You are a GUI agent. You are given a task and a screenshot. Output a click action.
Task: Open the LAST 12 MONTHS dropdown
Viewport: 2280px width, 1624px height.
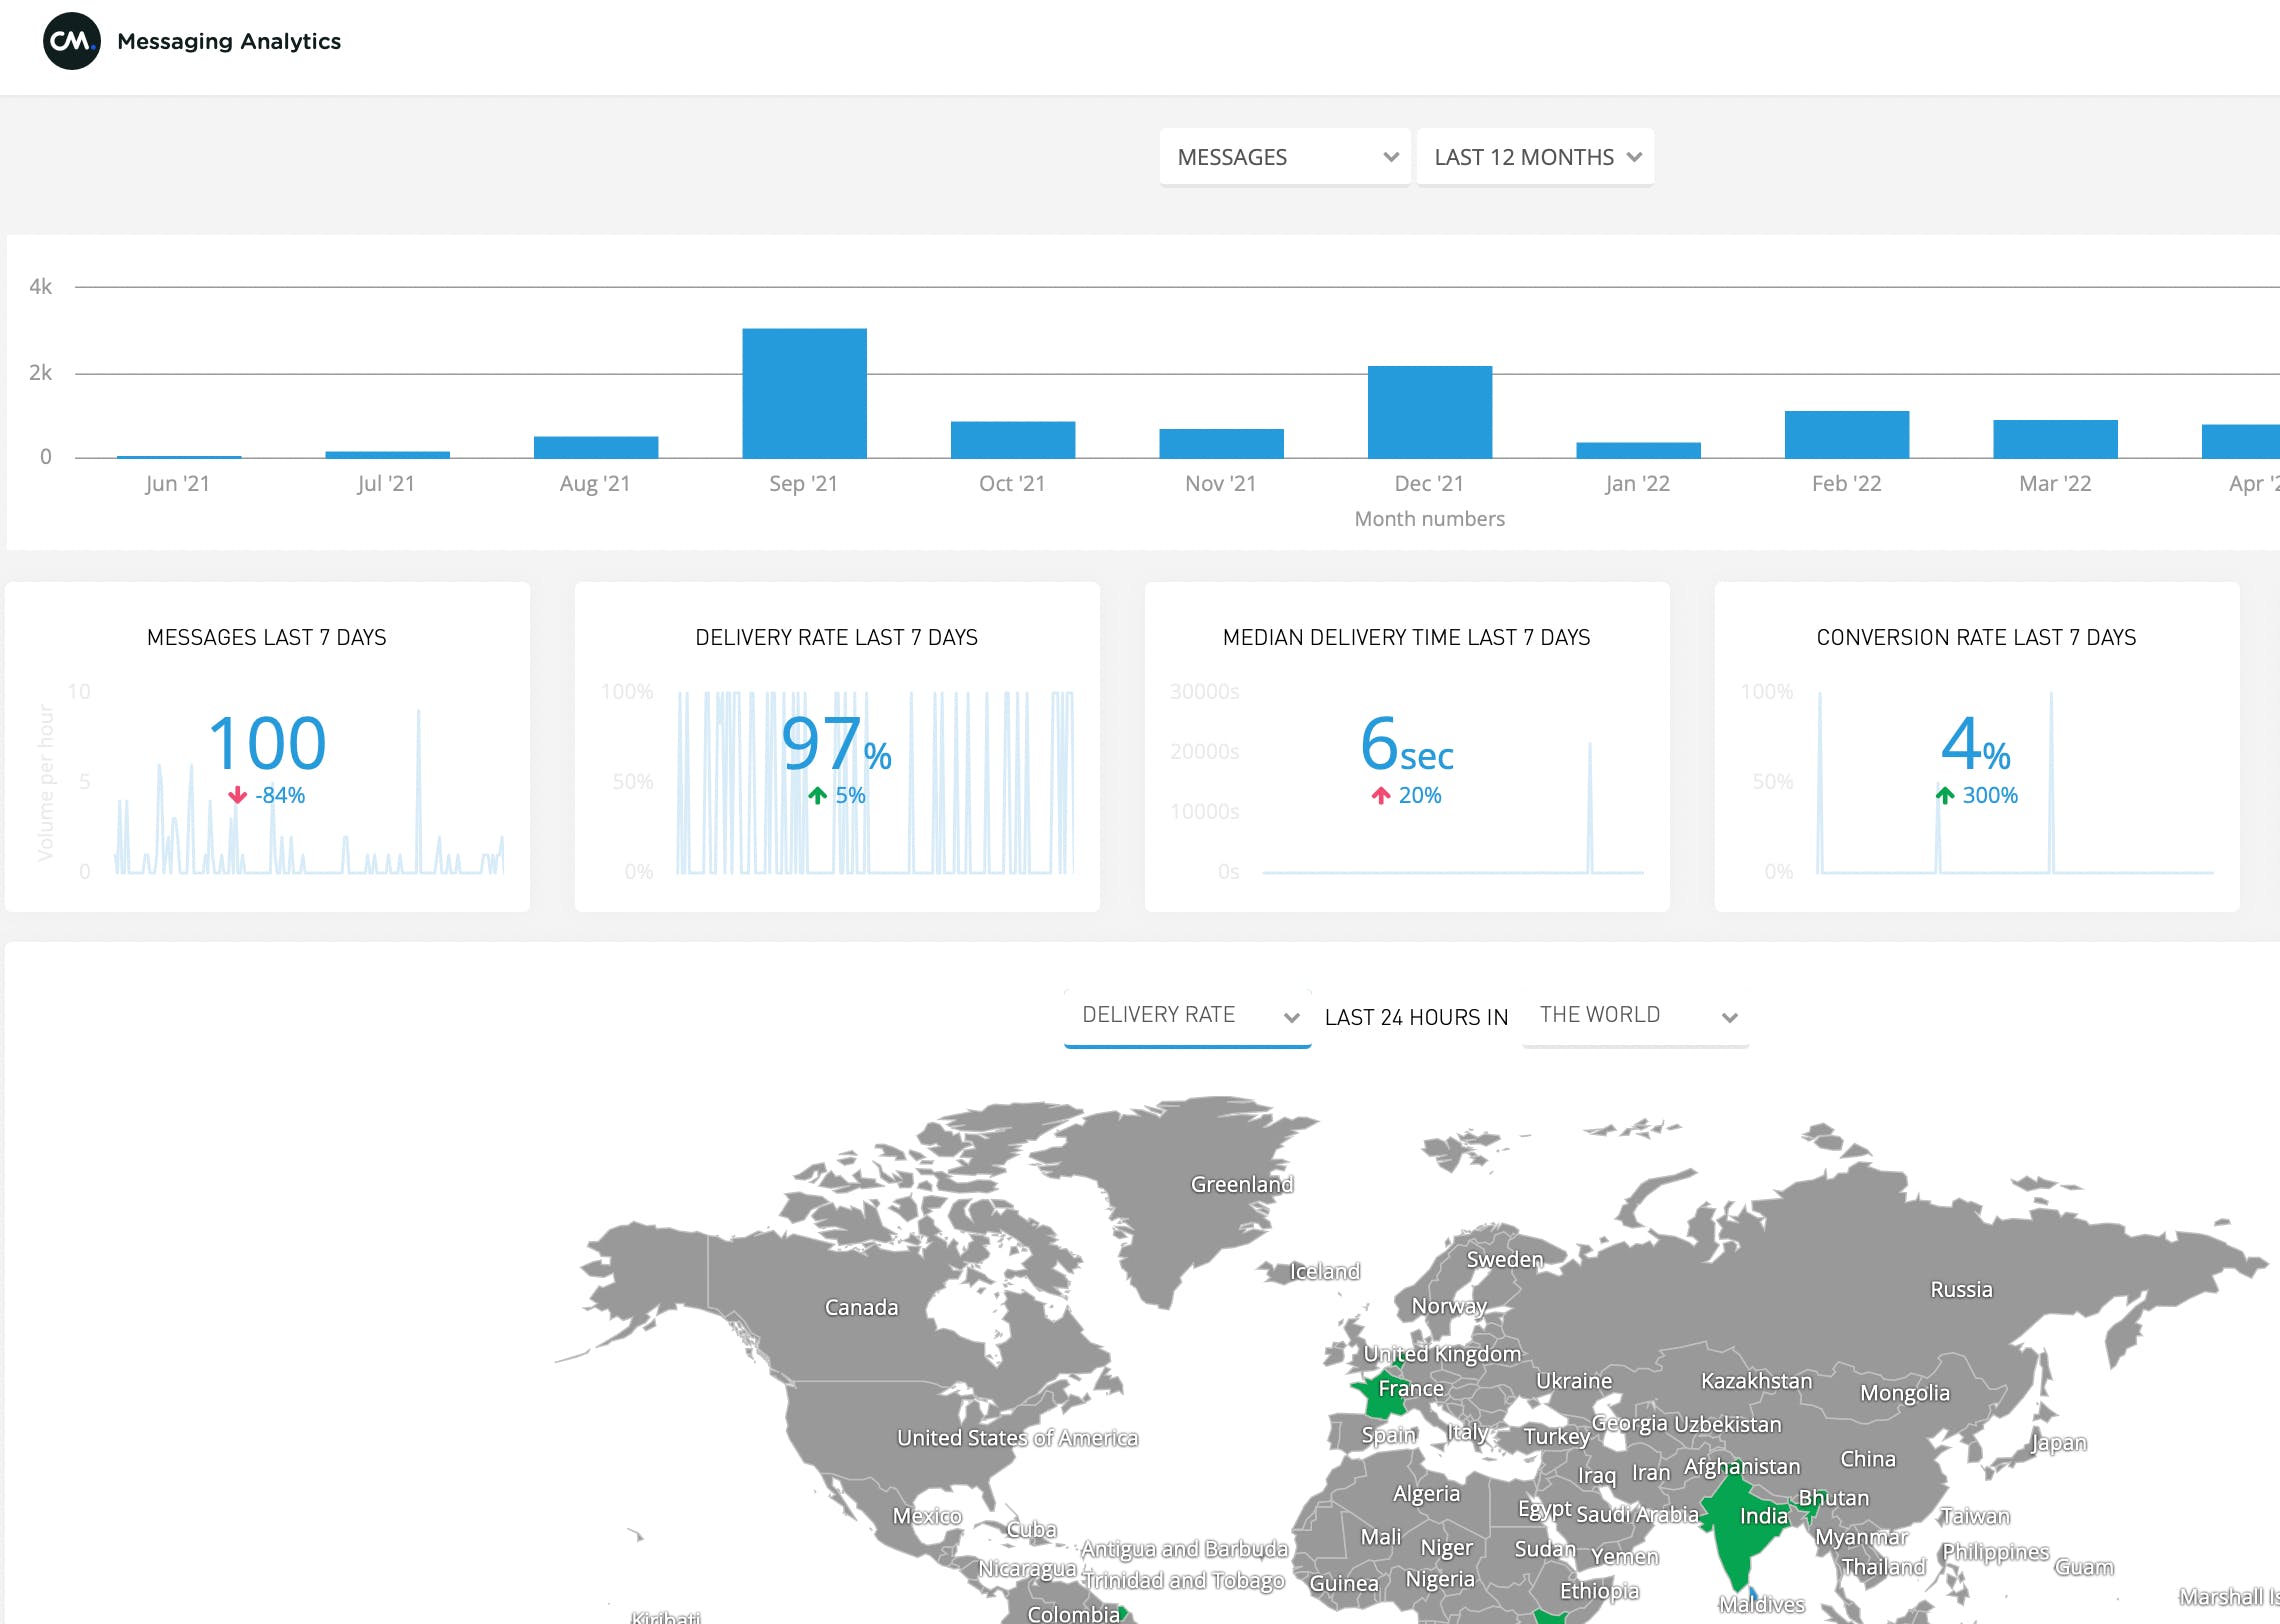1535,157
